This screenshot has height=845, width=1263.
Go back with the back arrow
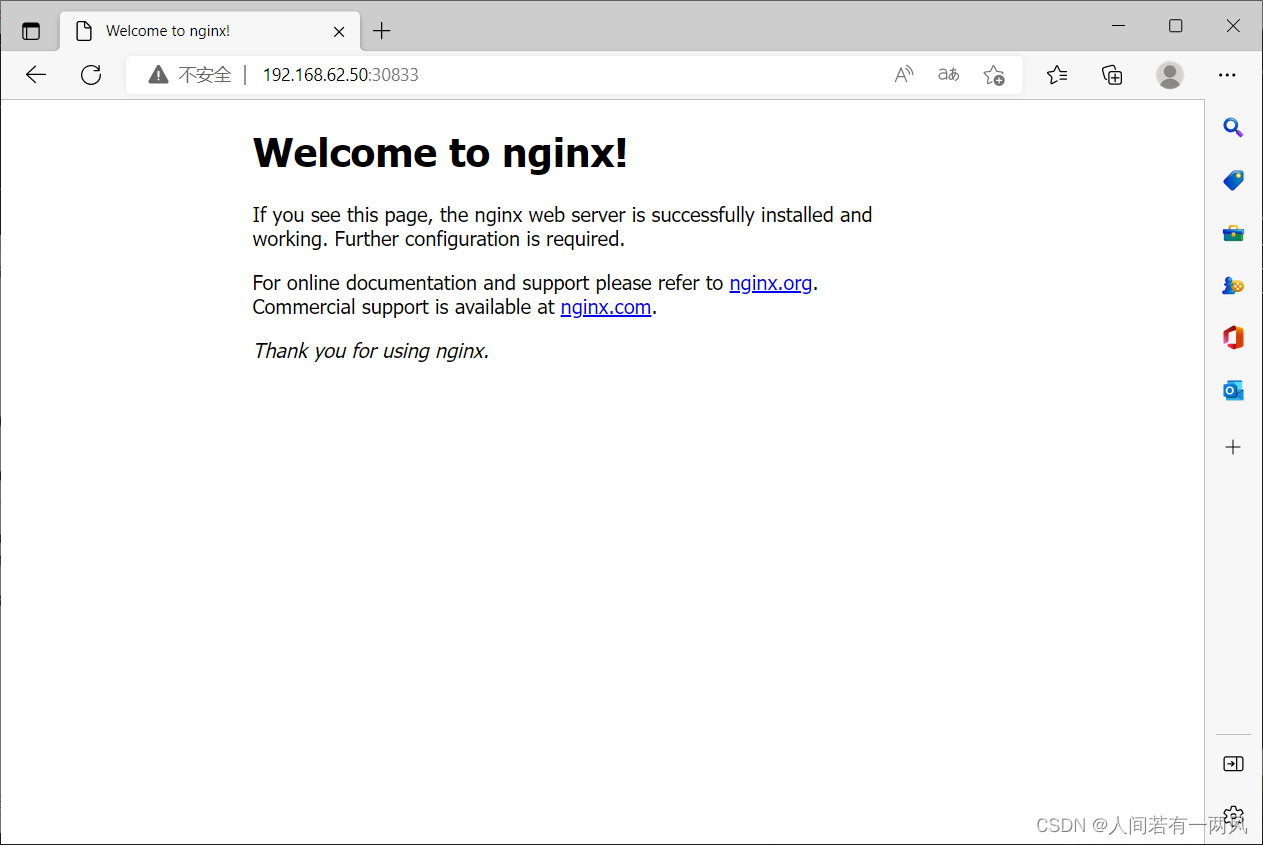pyautogui.click(x=36, y=74)
